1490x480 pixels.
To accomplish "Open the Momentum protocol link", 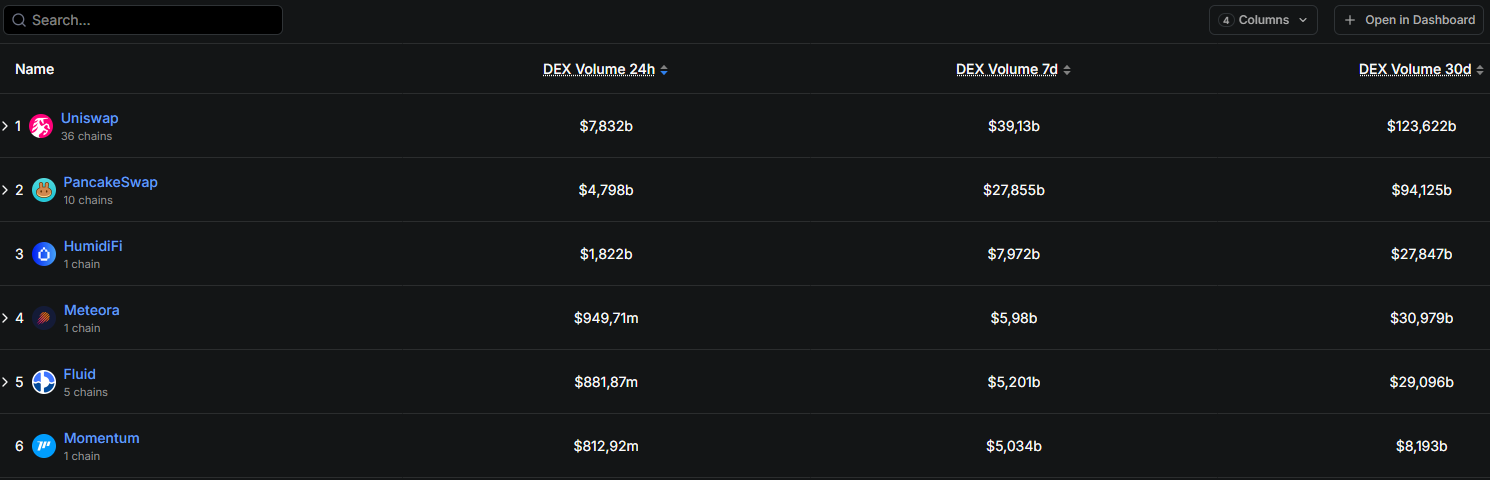I will click(x=101, y=438).
